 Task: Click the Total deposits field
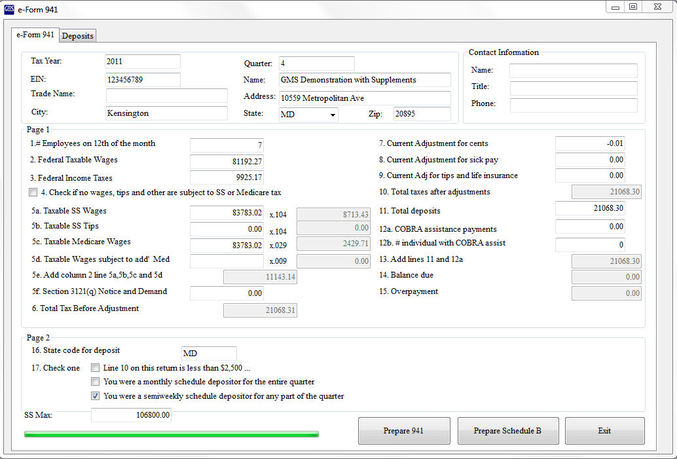[x=590, y=208]
